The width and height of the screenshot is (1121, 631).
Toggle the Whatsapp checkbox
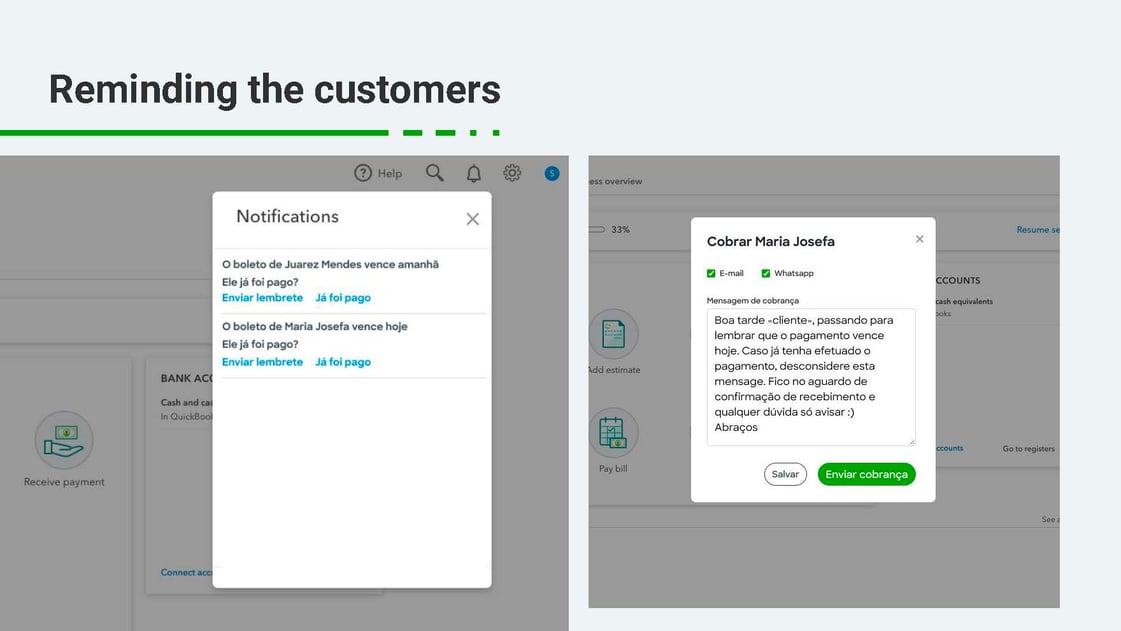[766, 274]
